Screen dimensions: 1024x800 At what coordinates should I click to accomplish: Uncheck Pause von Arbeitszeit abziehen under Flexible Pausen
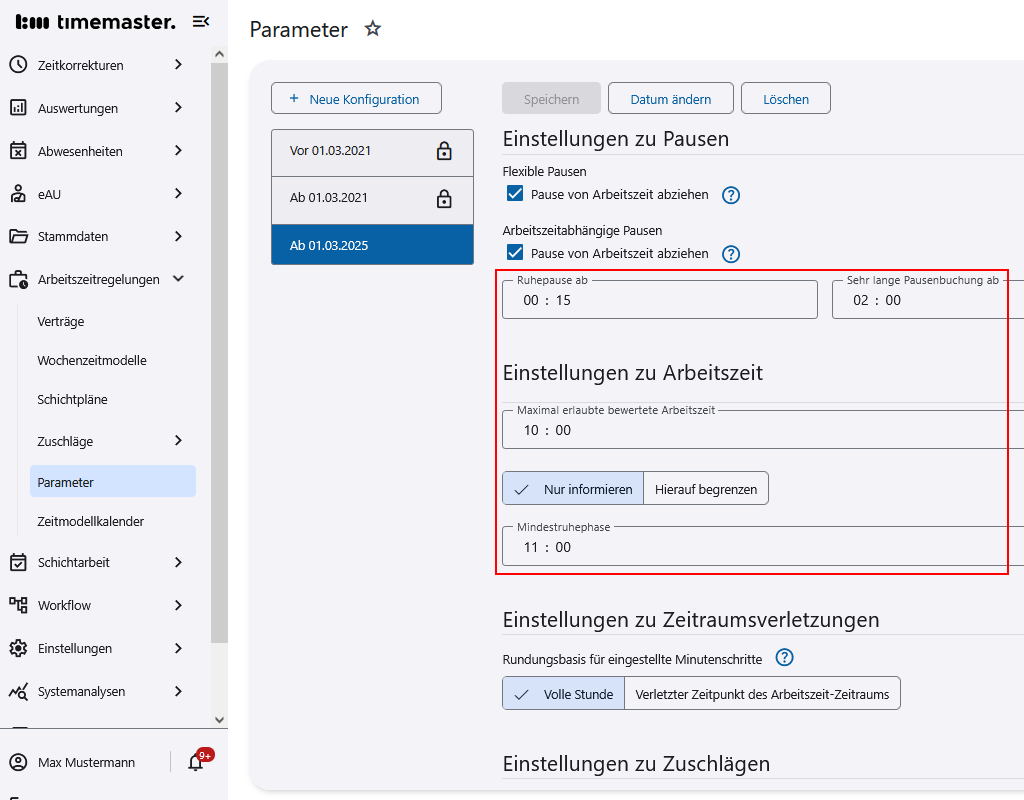pyautogui.click(x=514, y=192)
